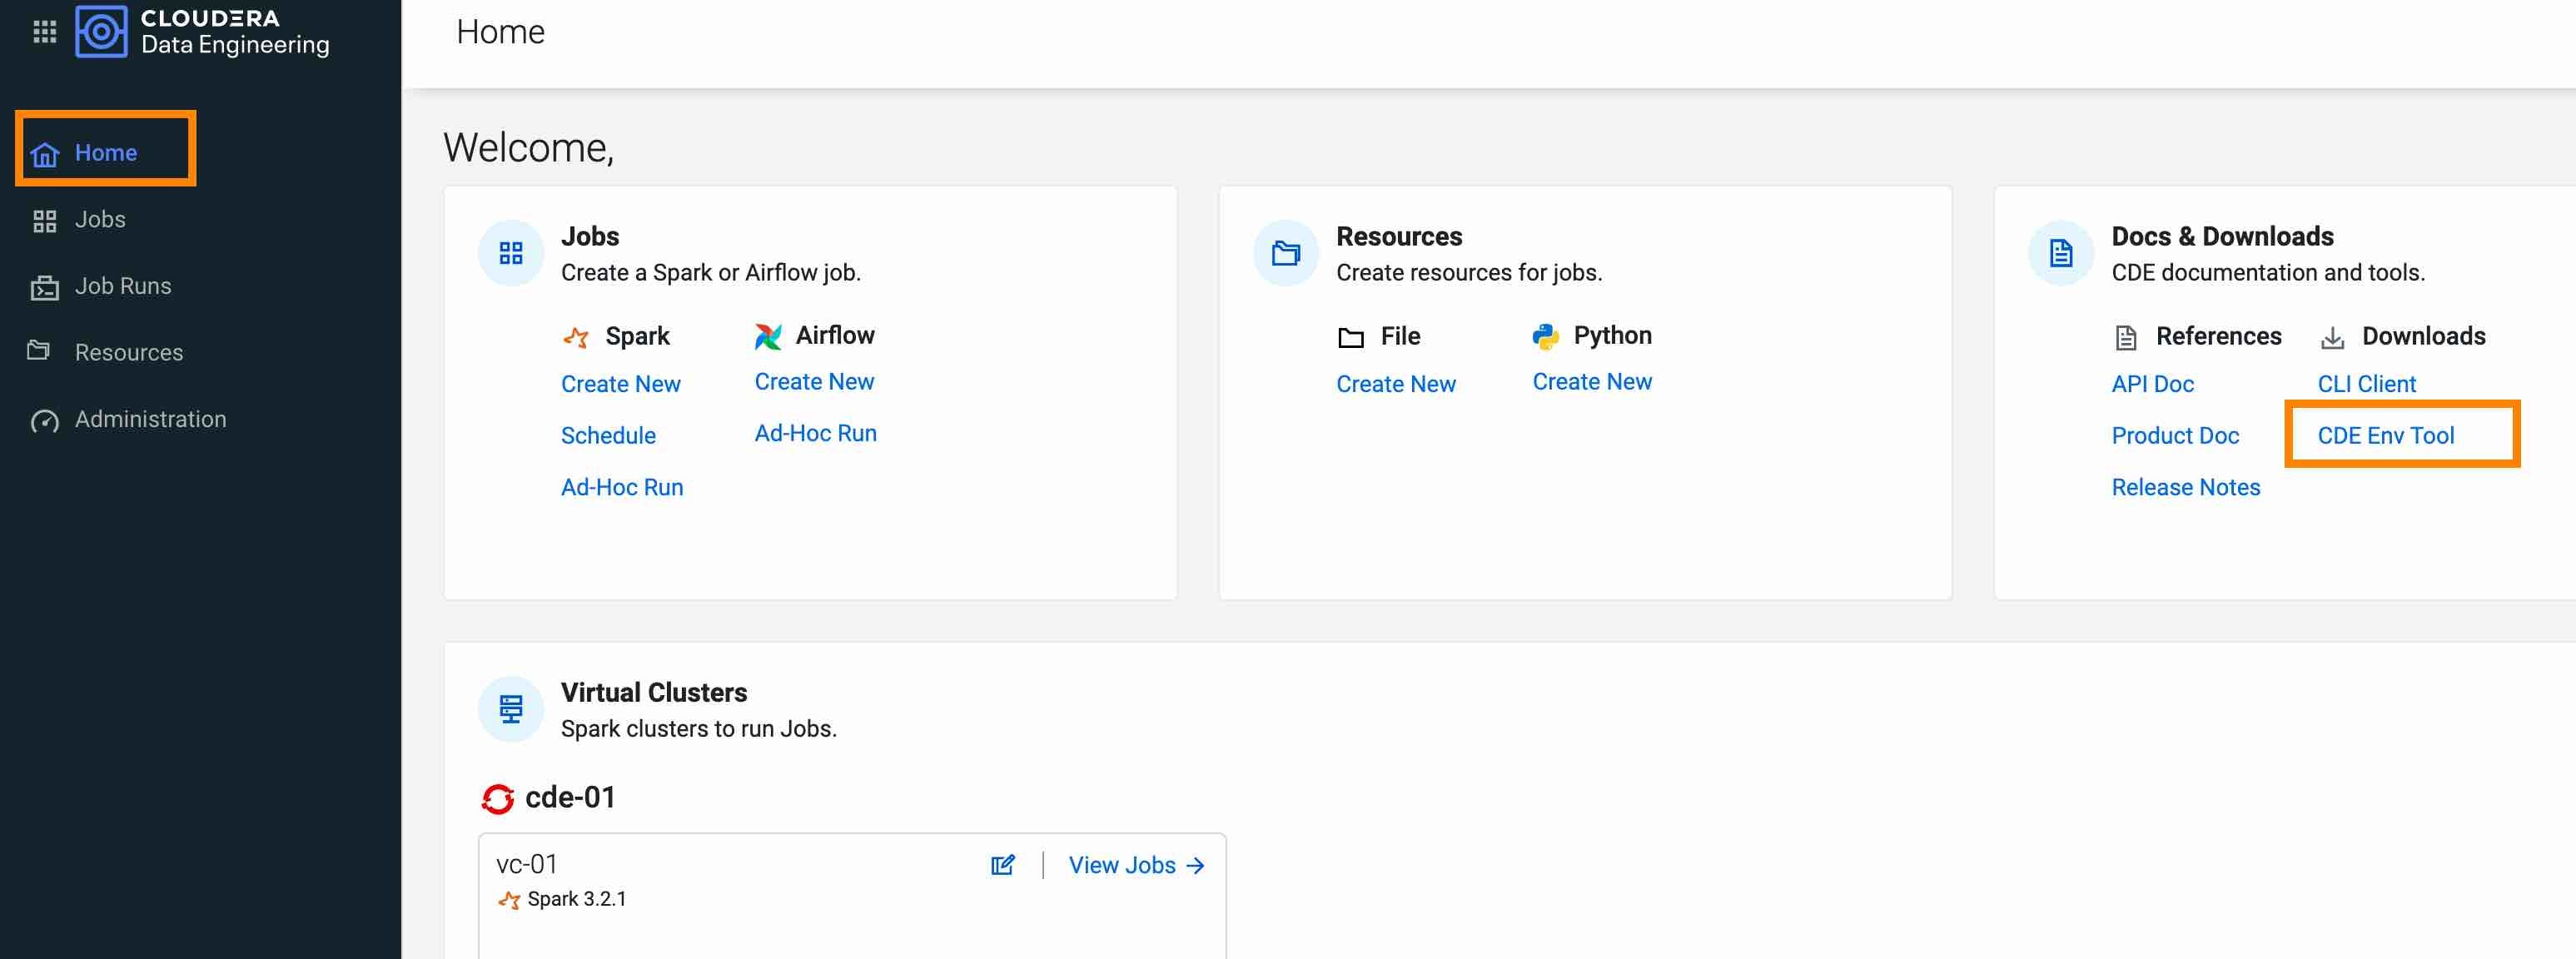Open Administration in the sidebar

pos(150,419)
